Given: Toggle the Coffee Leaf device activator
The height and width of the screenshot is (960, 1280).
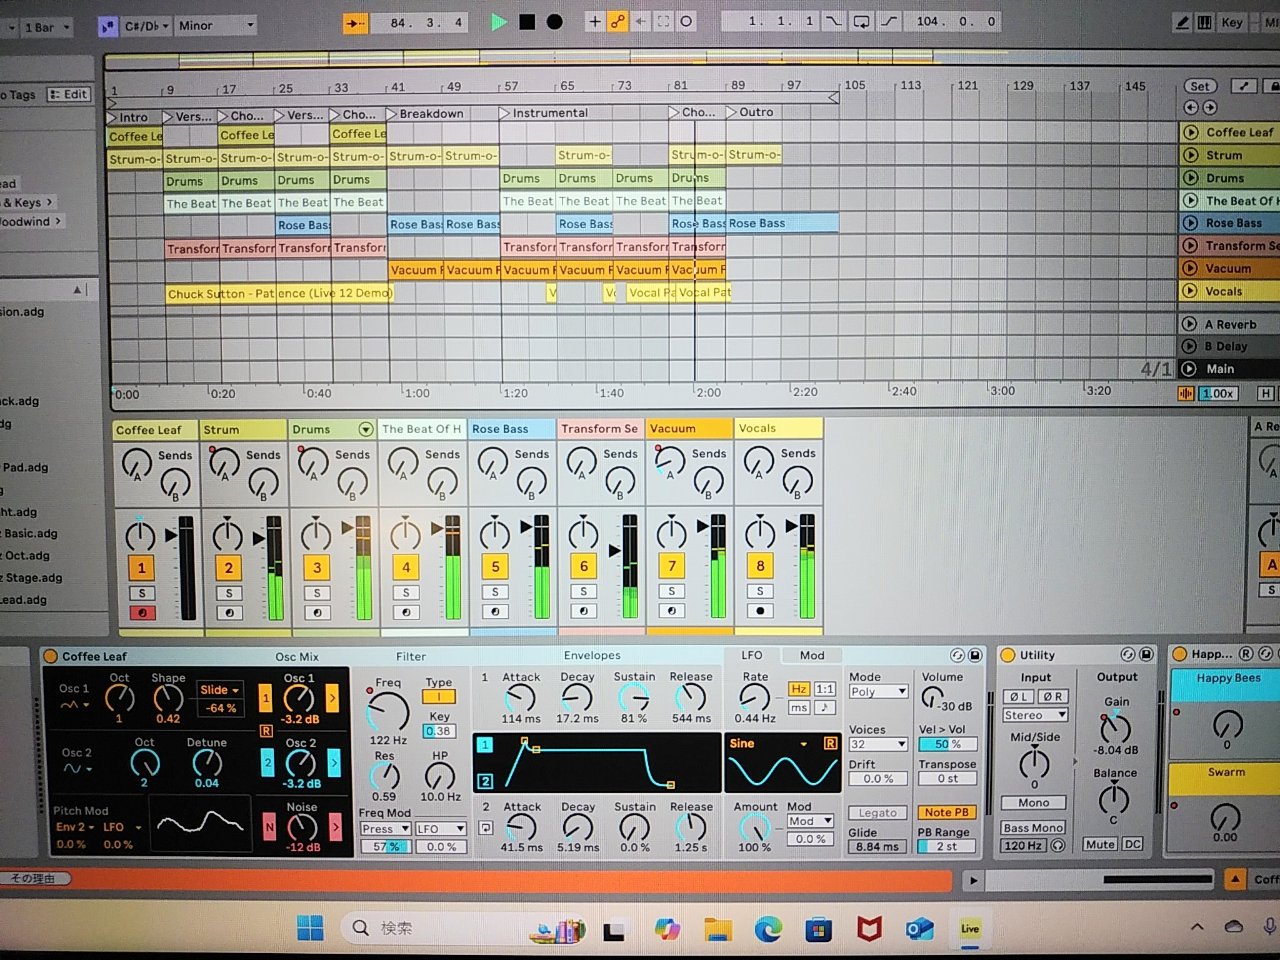Looking at the screenshot, I should coord(51,656).
